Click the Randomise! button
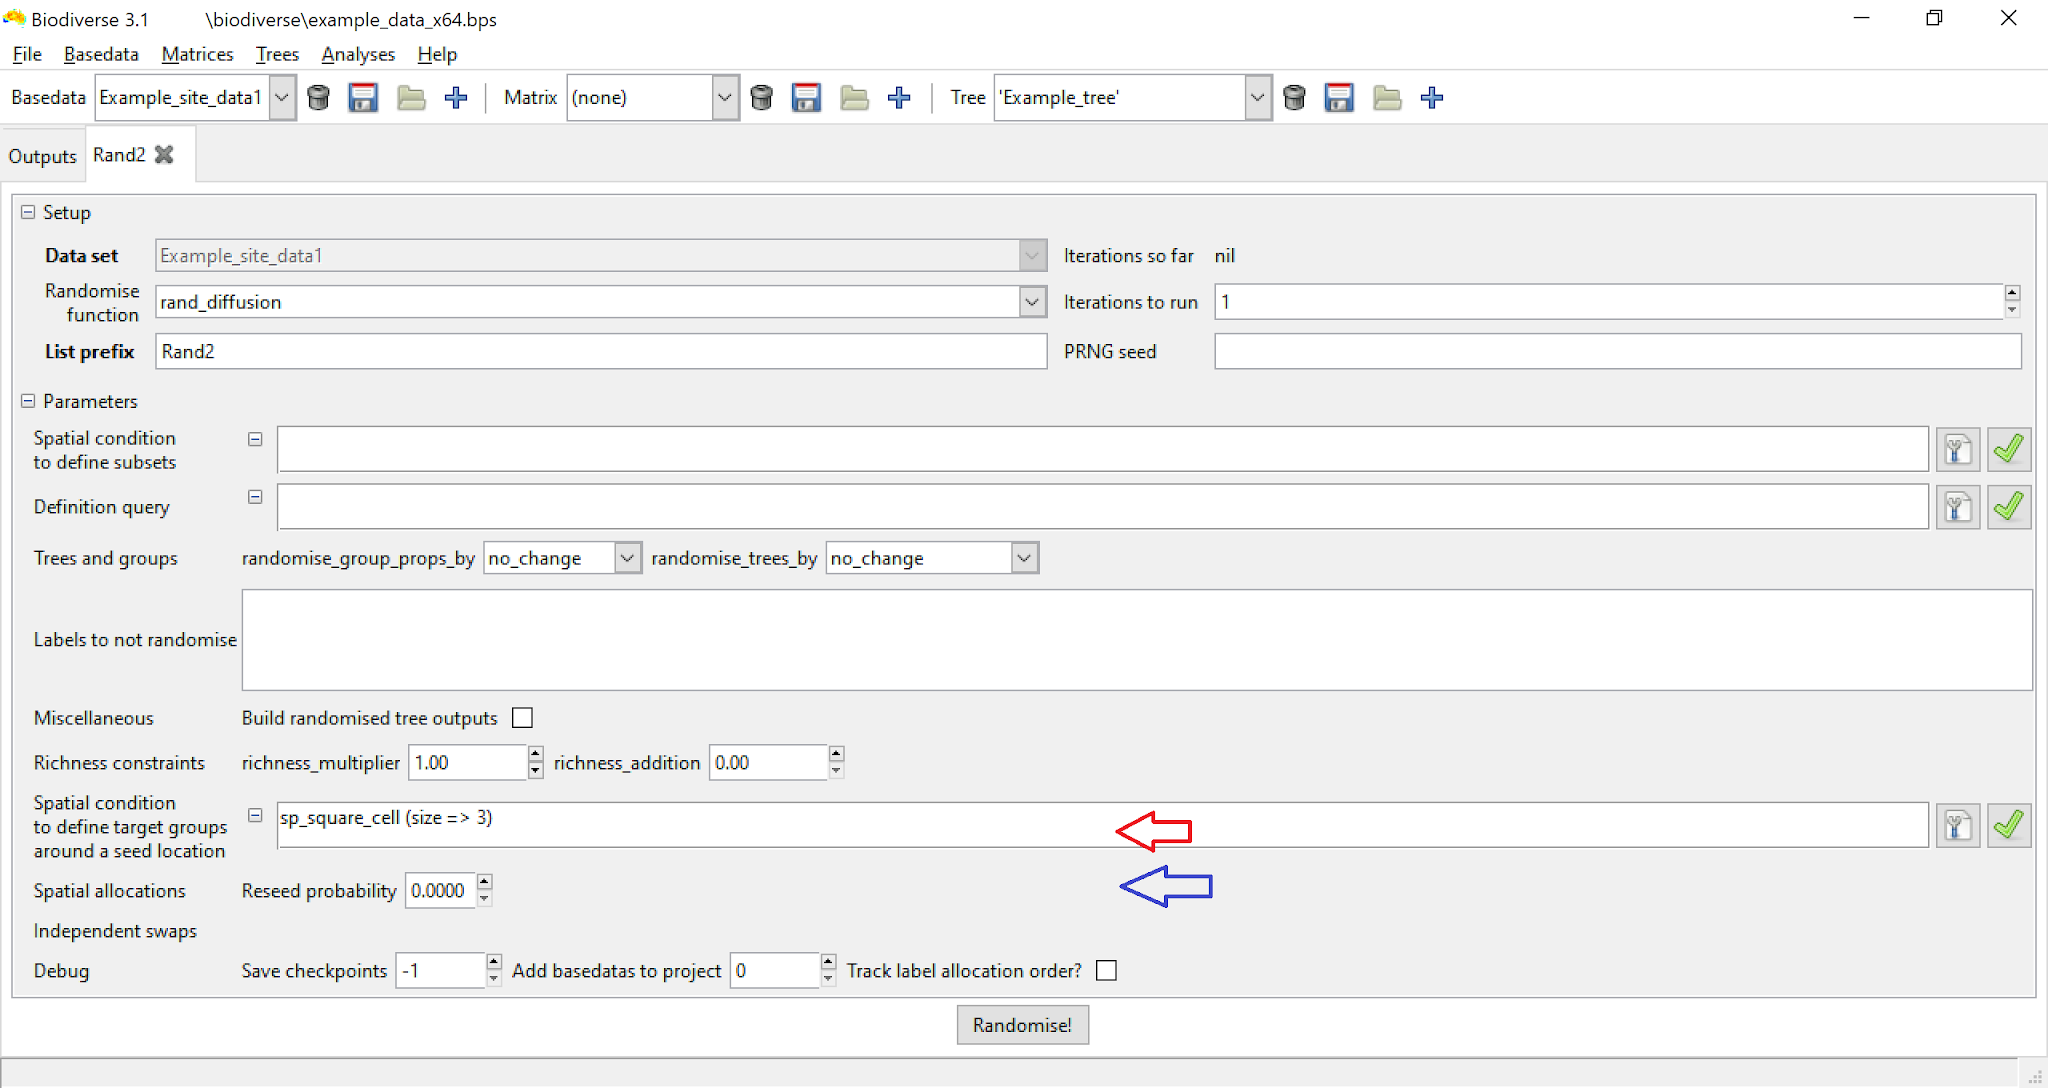 [x=1022, y=1024]
